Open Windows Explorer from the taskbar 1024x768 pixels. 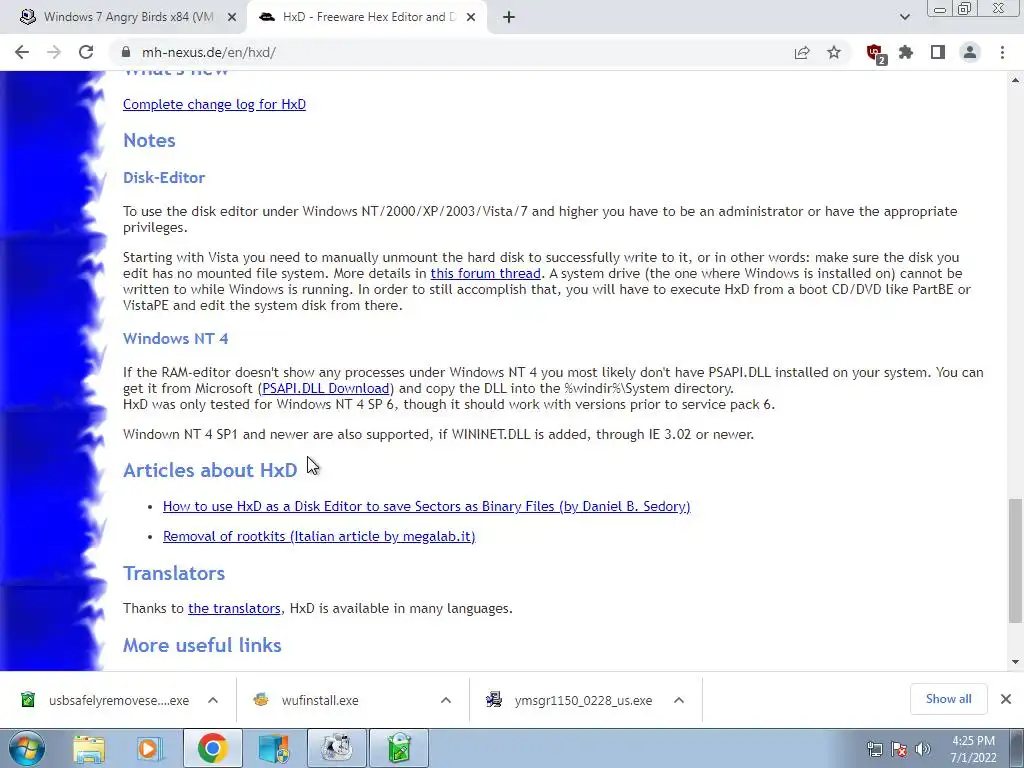(x=89, y=748)
